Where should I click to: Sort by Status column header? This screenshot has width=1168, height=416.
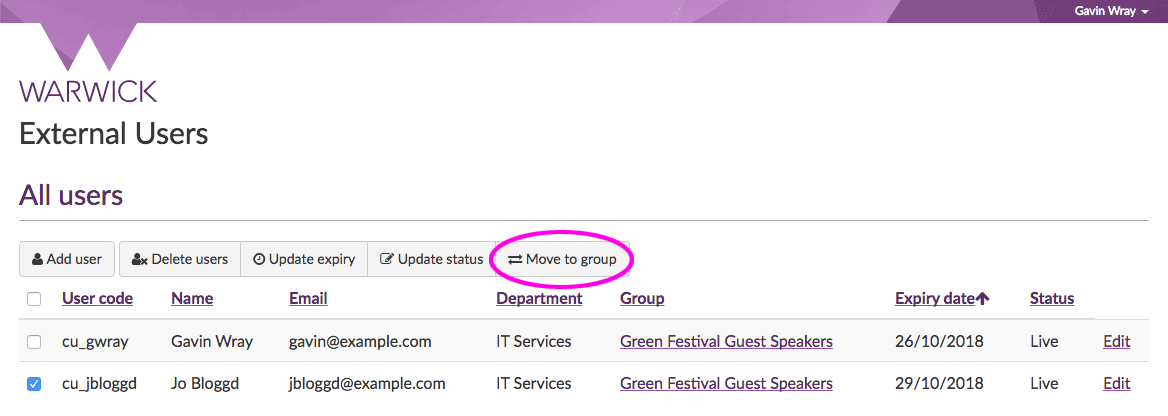coord(1052,298)
